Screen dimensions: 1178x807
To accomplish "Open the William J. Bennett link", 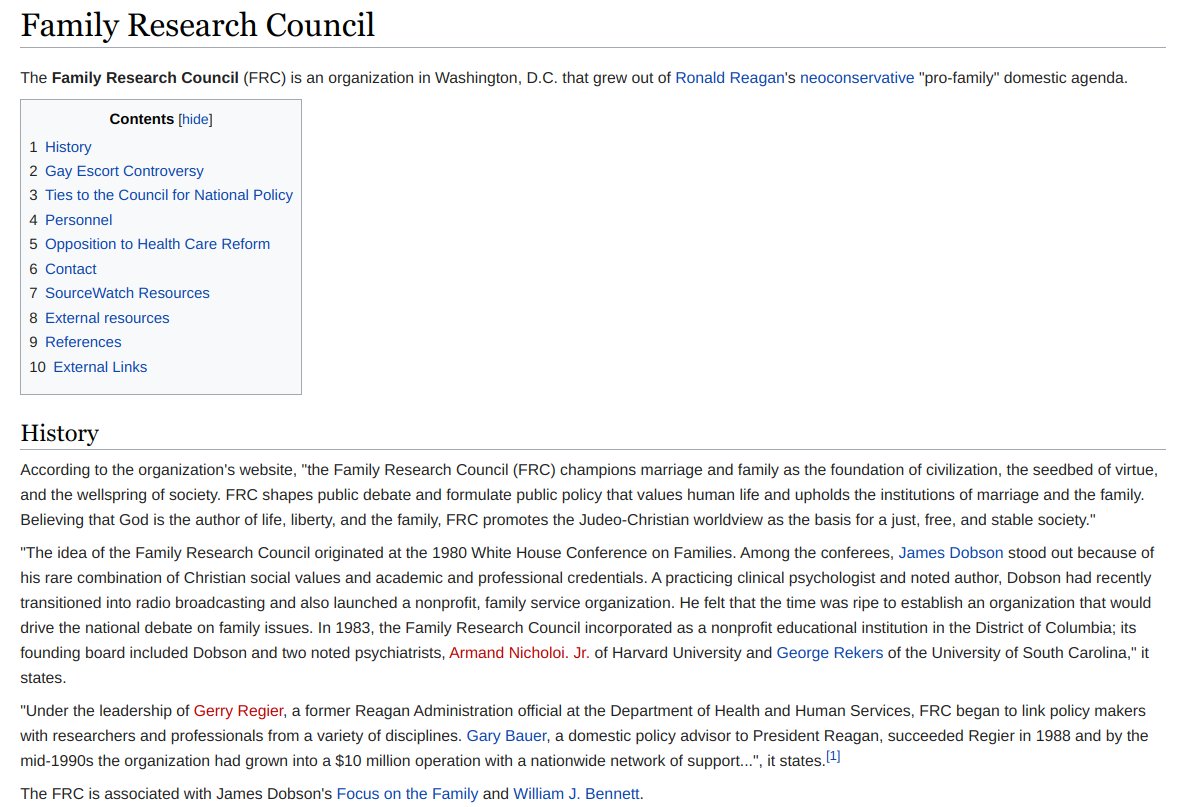I will tap(576, 794).
